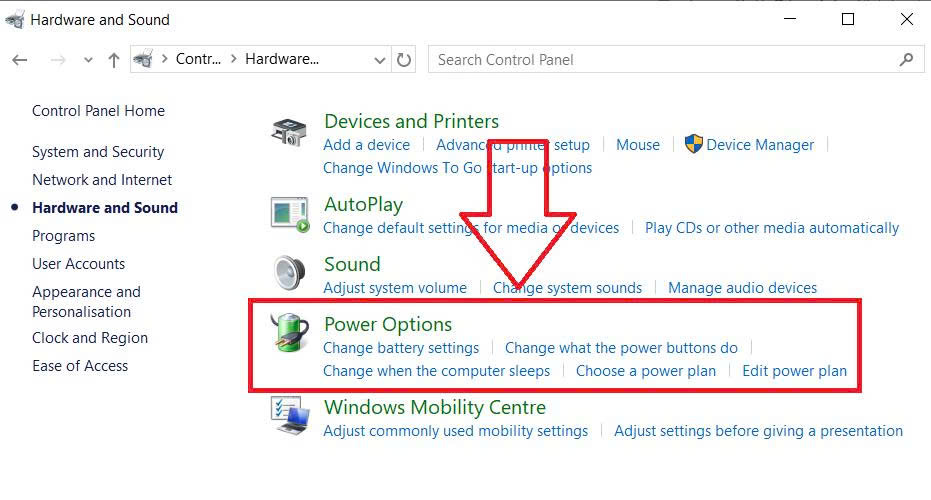Click Change battery settings
This screenshot has width=931, height=500.
coord(401,348)
